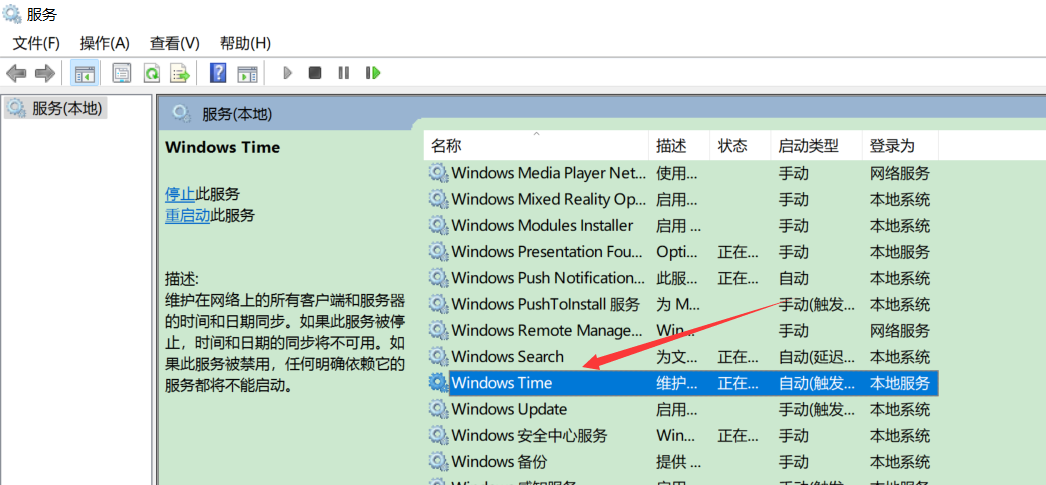The image size is (1046, 485).
Task: Select Windows Media Player Net... service row
Action: pos(681,173)
